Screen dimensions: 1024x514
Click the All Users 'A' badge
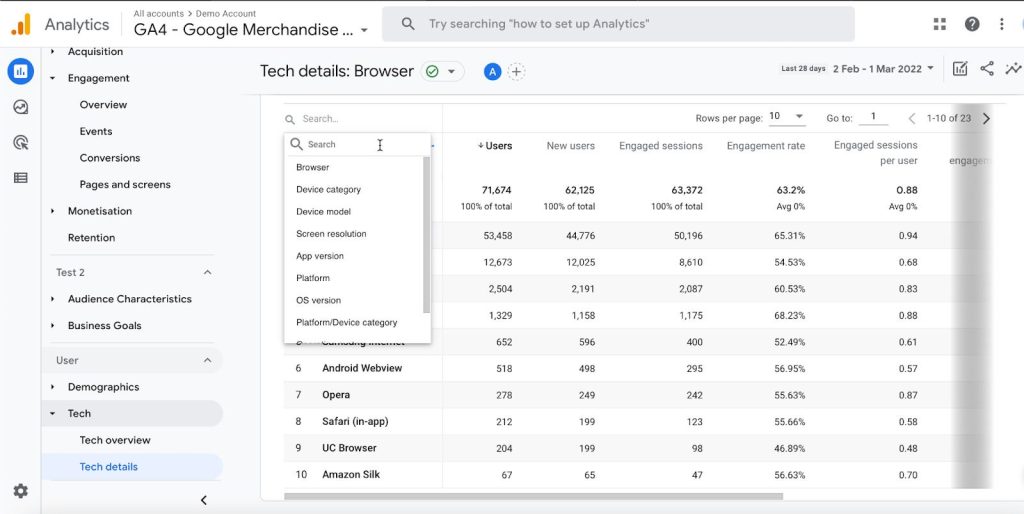click(492, 72)
